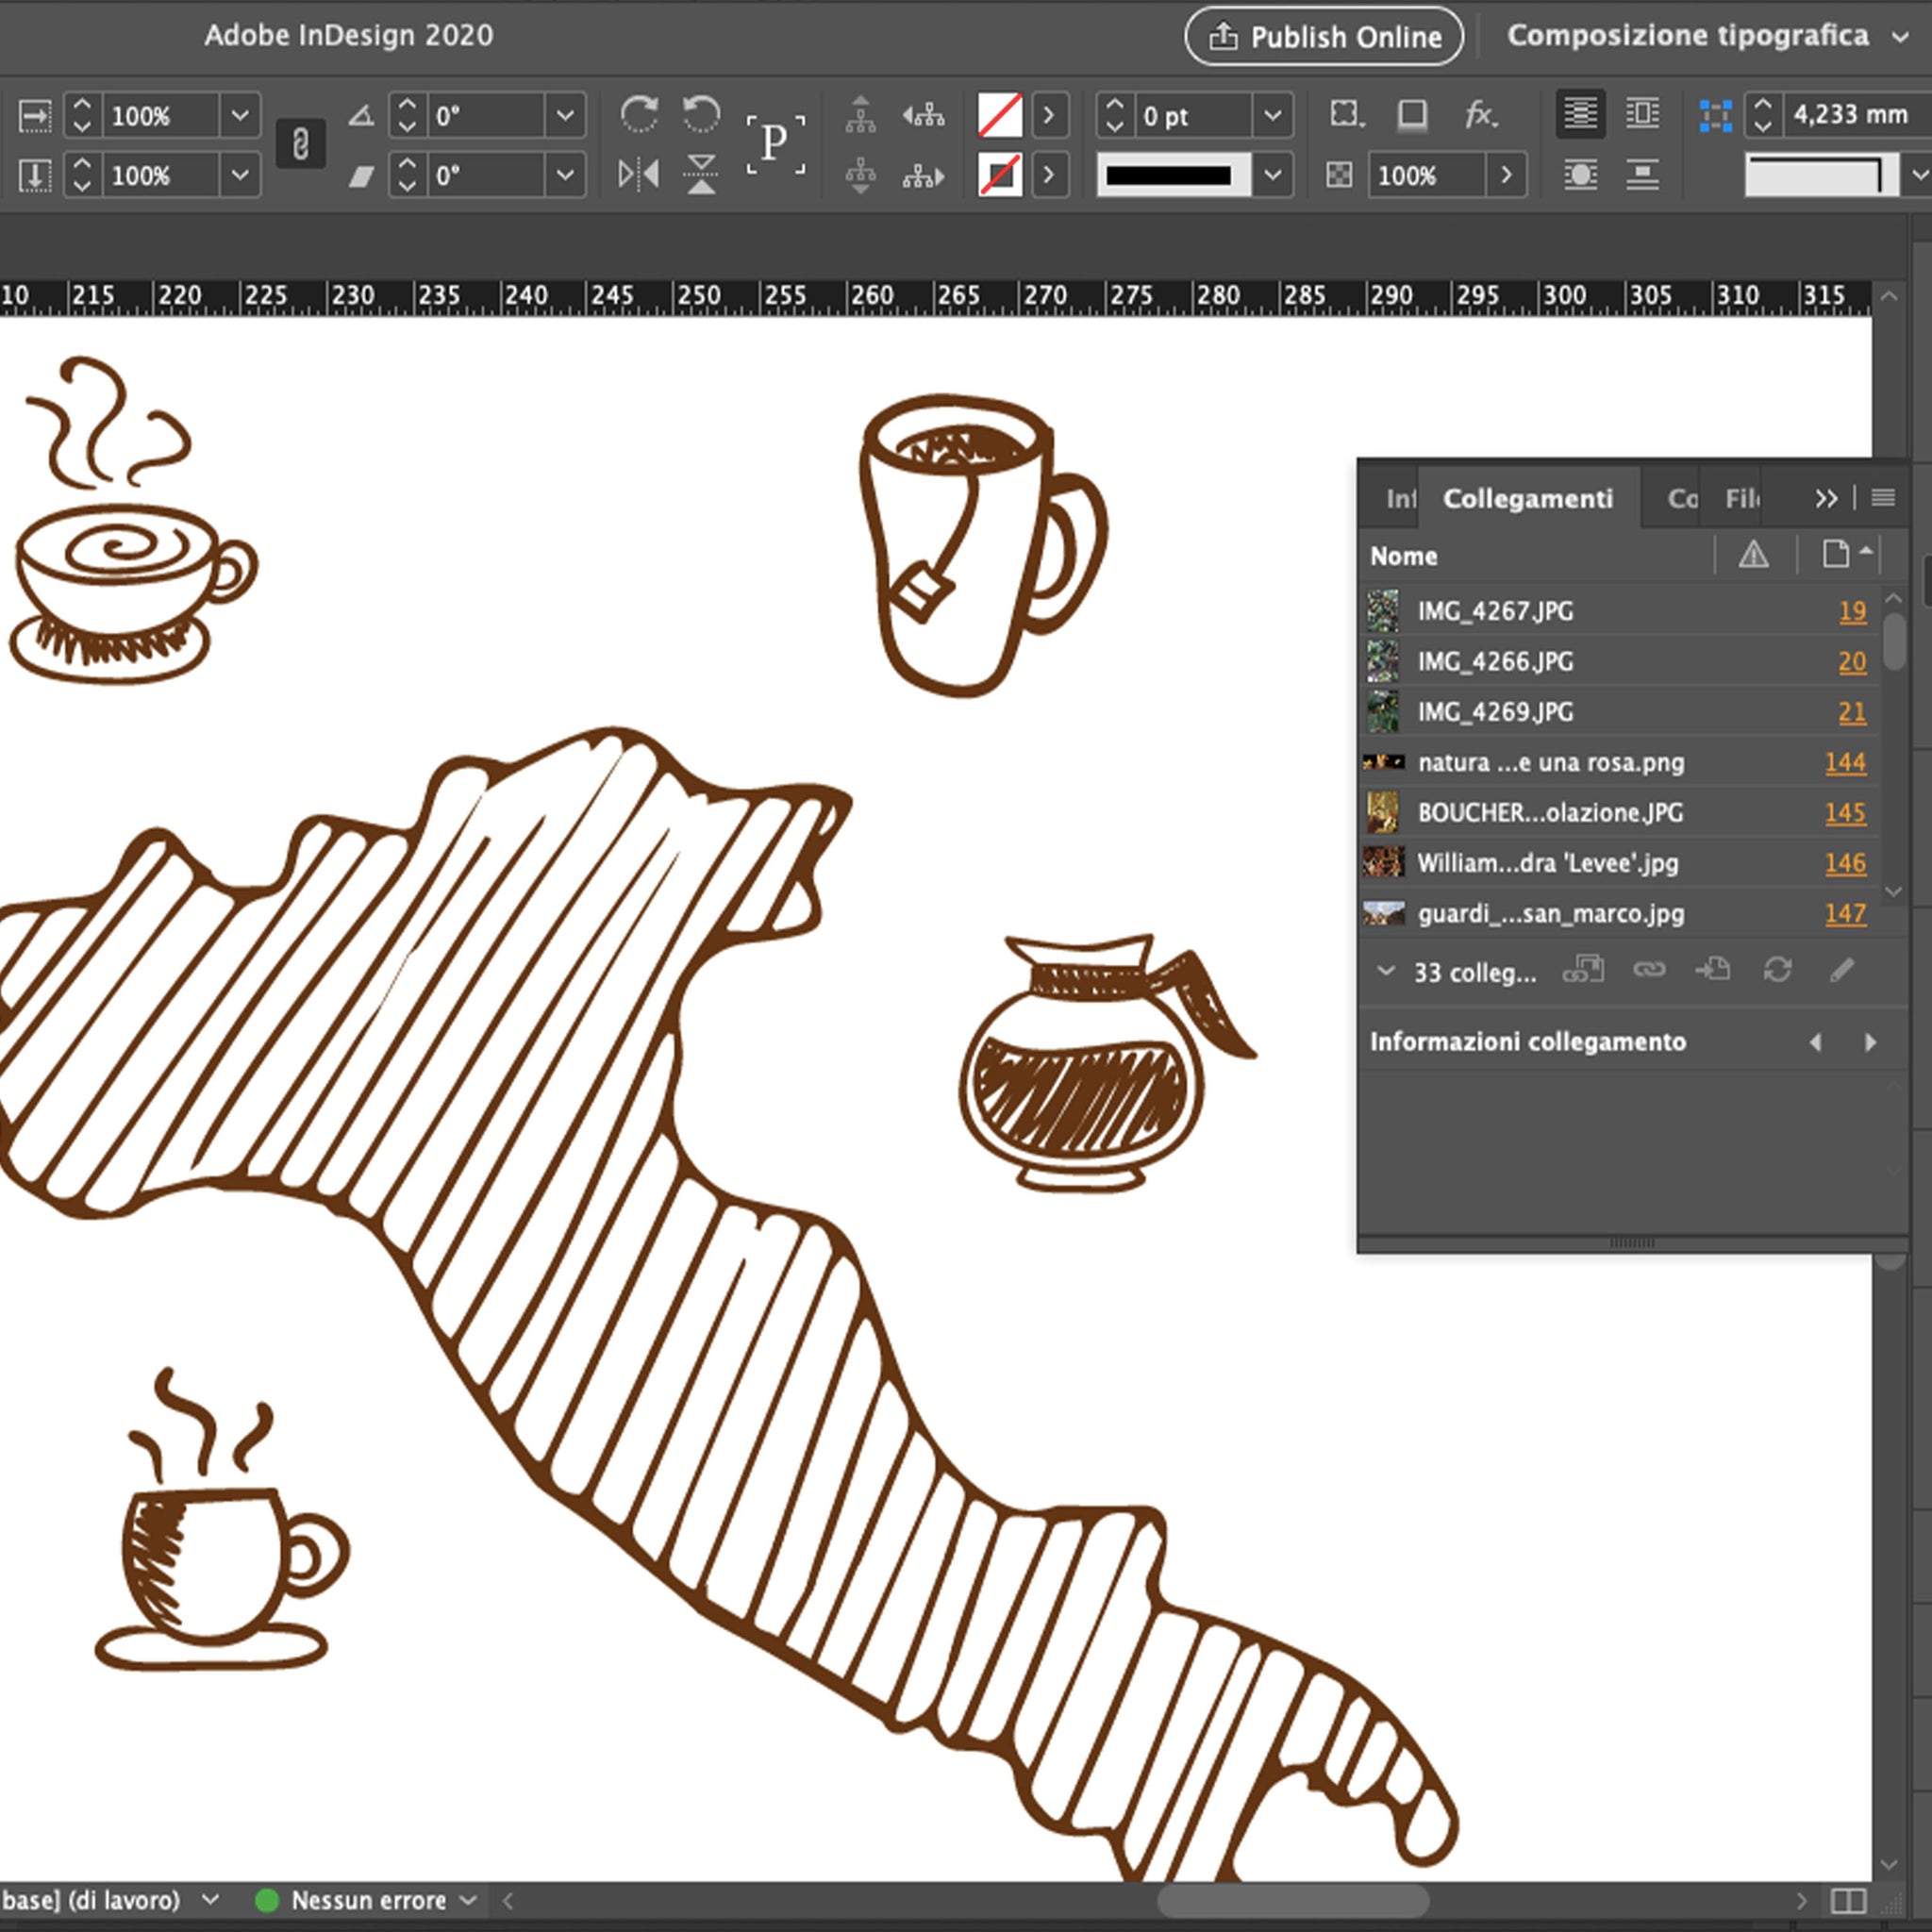Click the fill color swatch
This screenshot has height=1932, width=1932.
click(x=999, y=115)
